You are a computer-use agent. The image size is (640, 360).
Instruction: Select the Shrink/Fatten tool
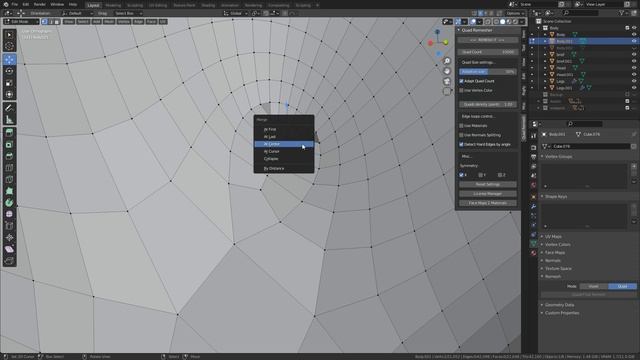pos(9,238)
